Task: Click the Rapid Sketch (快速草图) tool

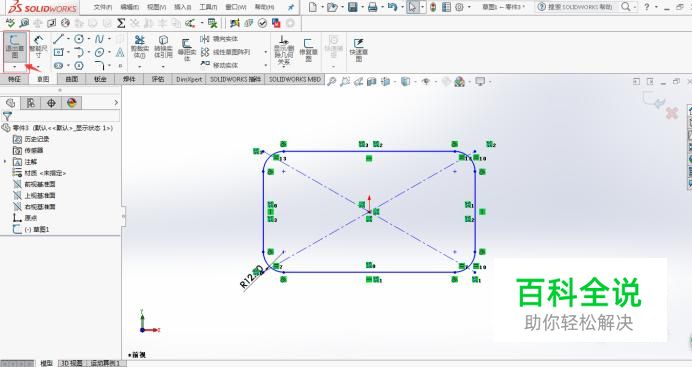Action: (359, 49)
